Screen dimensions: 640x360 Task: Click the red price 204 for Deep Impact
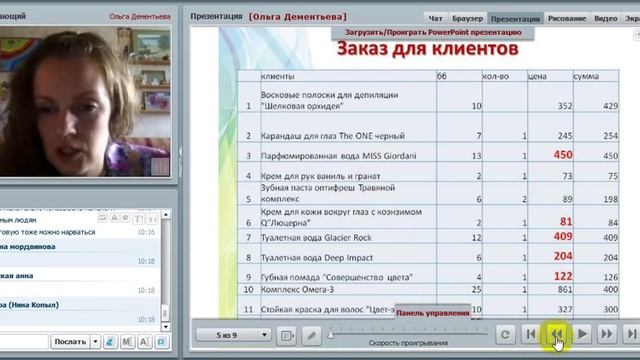coord(563,256)
